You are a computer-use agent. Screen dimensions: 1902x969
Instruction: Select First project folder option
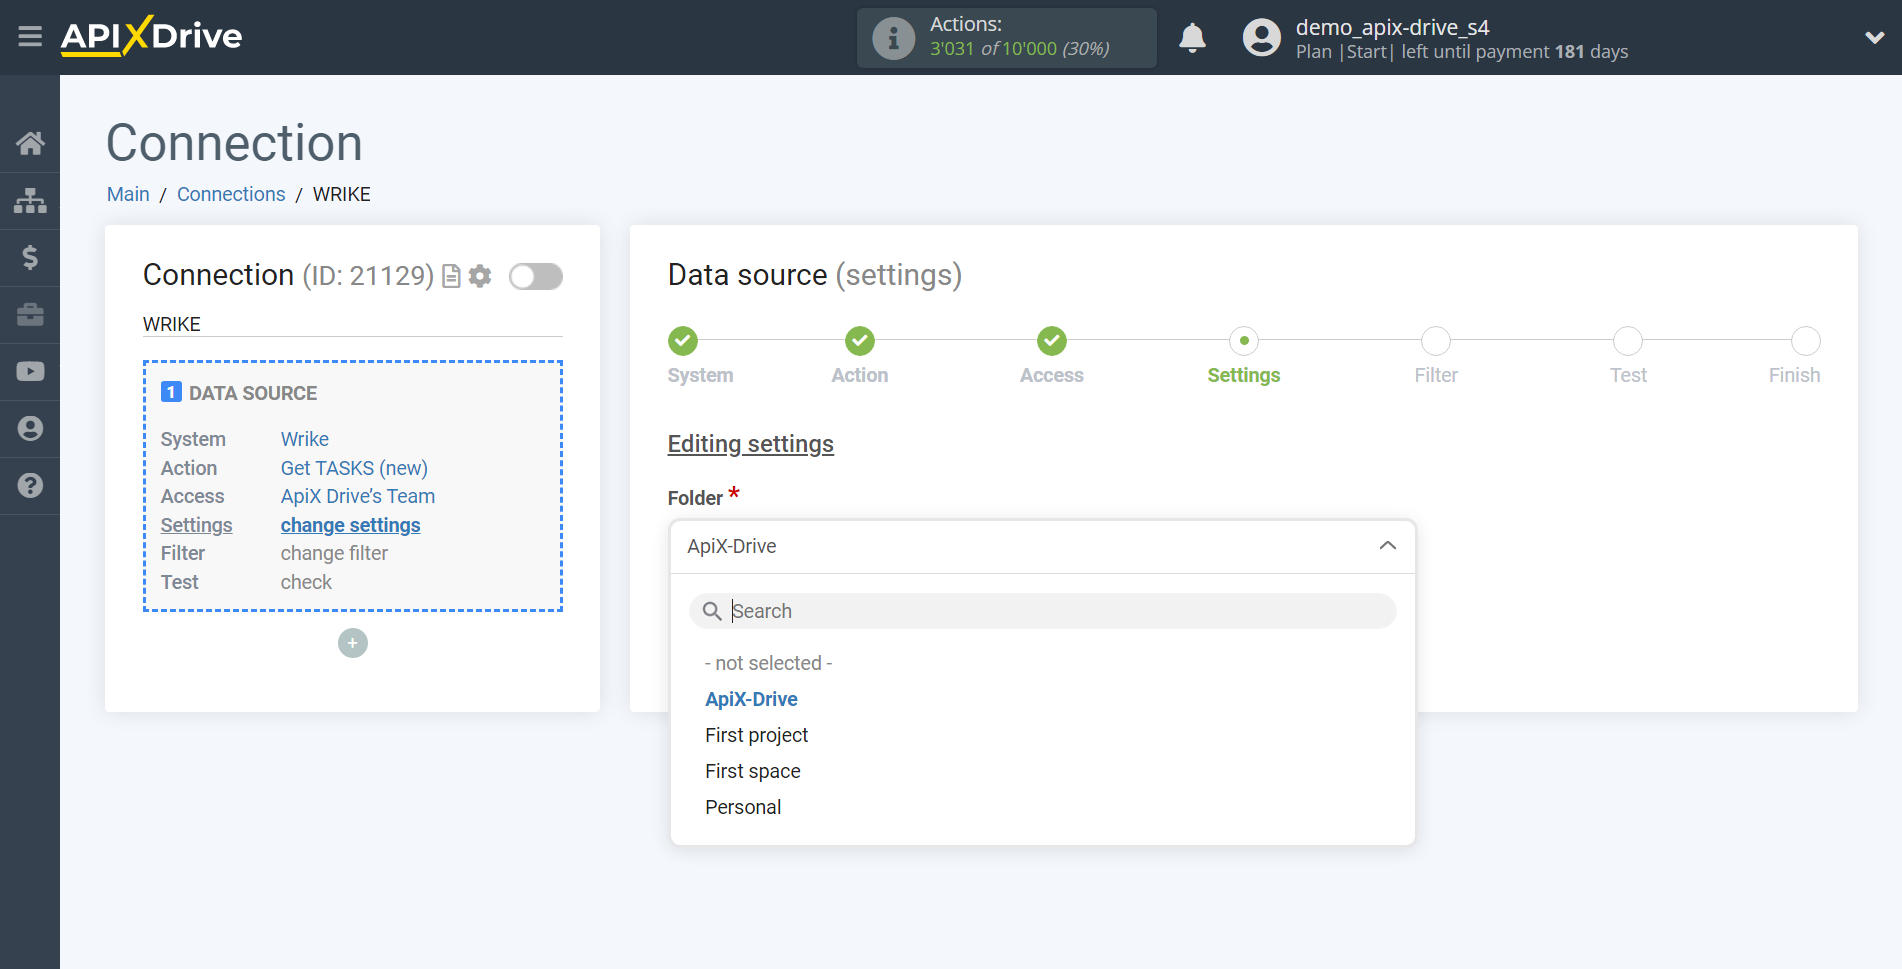click(x=756, y=735)
